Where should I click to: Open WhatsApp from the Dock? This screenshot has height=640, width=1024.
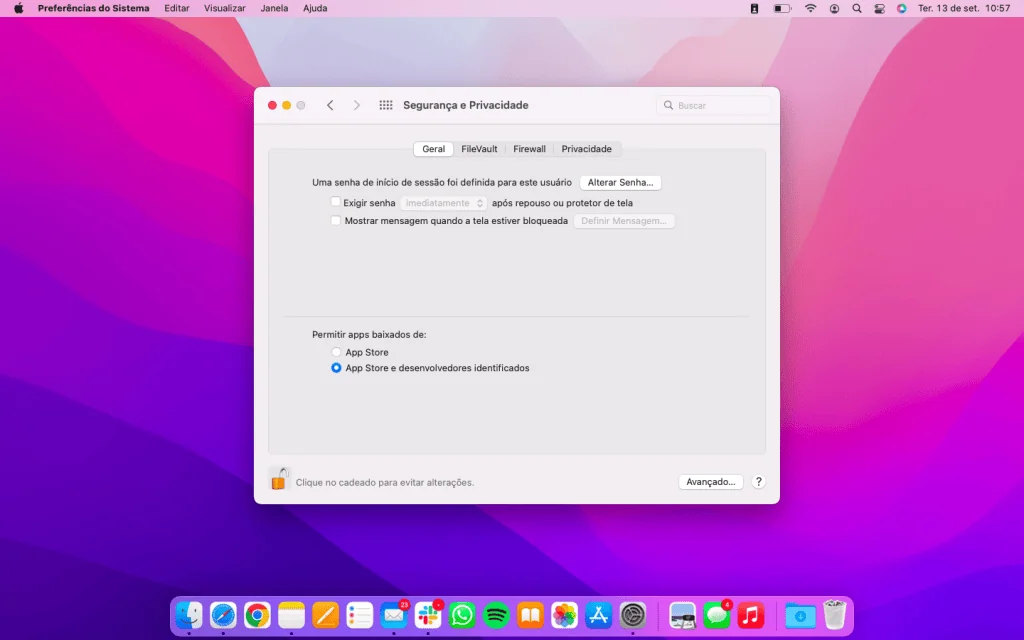point(462,615)
